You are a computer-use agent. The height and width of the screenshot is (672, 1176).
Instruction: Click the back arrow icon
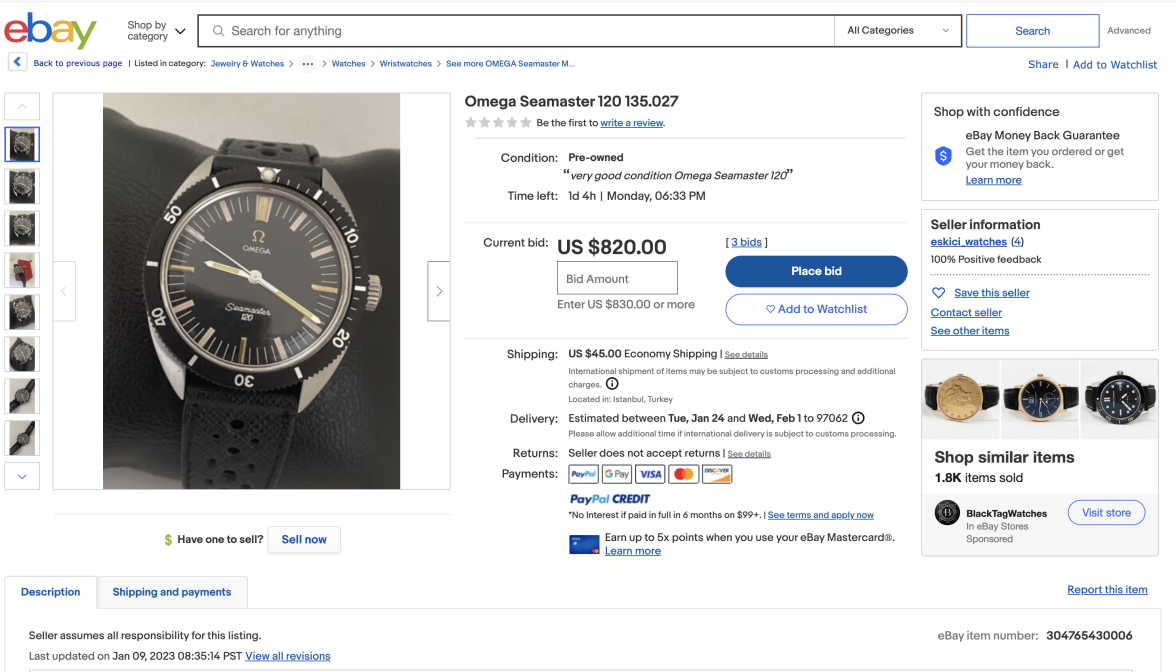tap(18, 63)
